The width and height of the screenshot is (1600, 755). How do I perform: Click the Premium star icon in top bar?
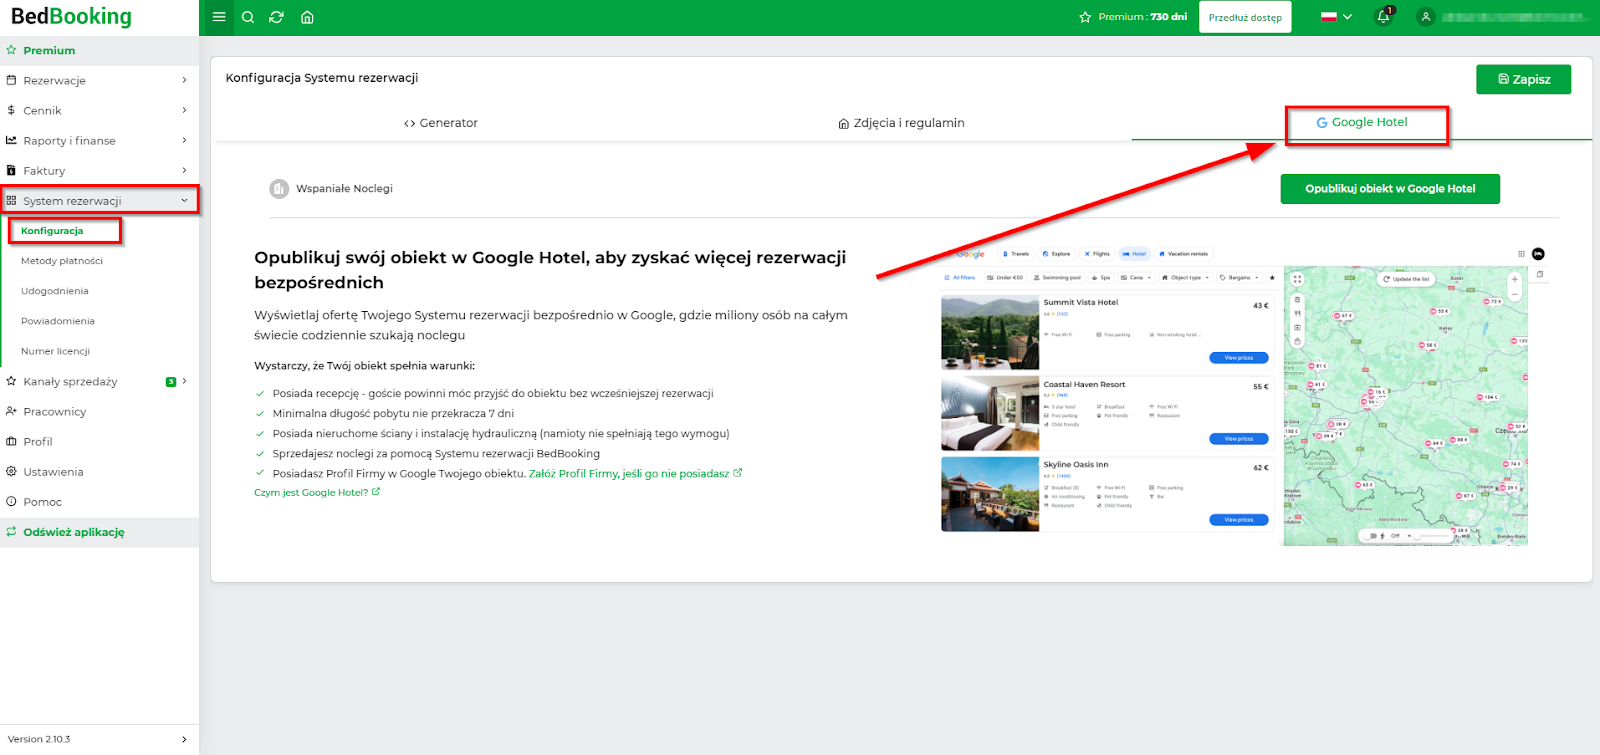[1085, 17]
